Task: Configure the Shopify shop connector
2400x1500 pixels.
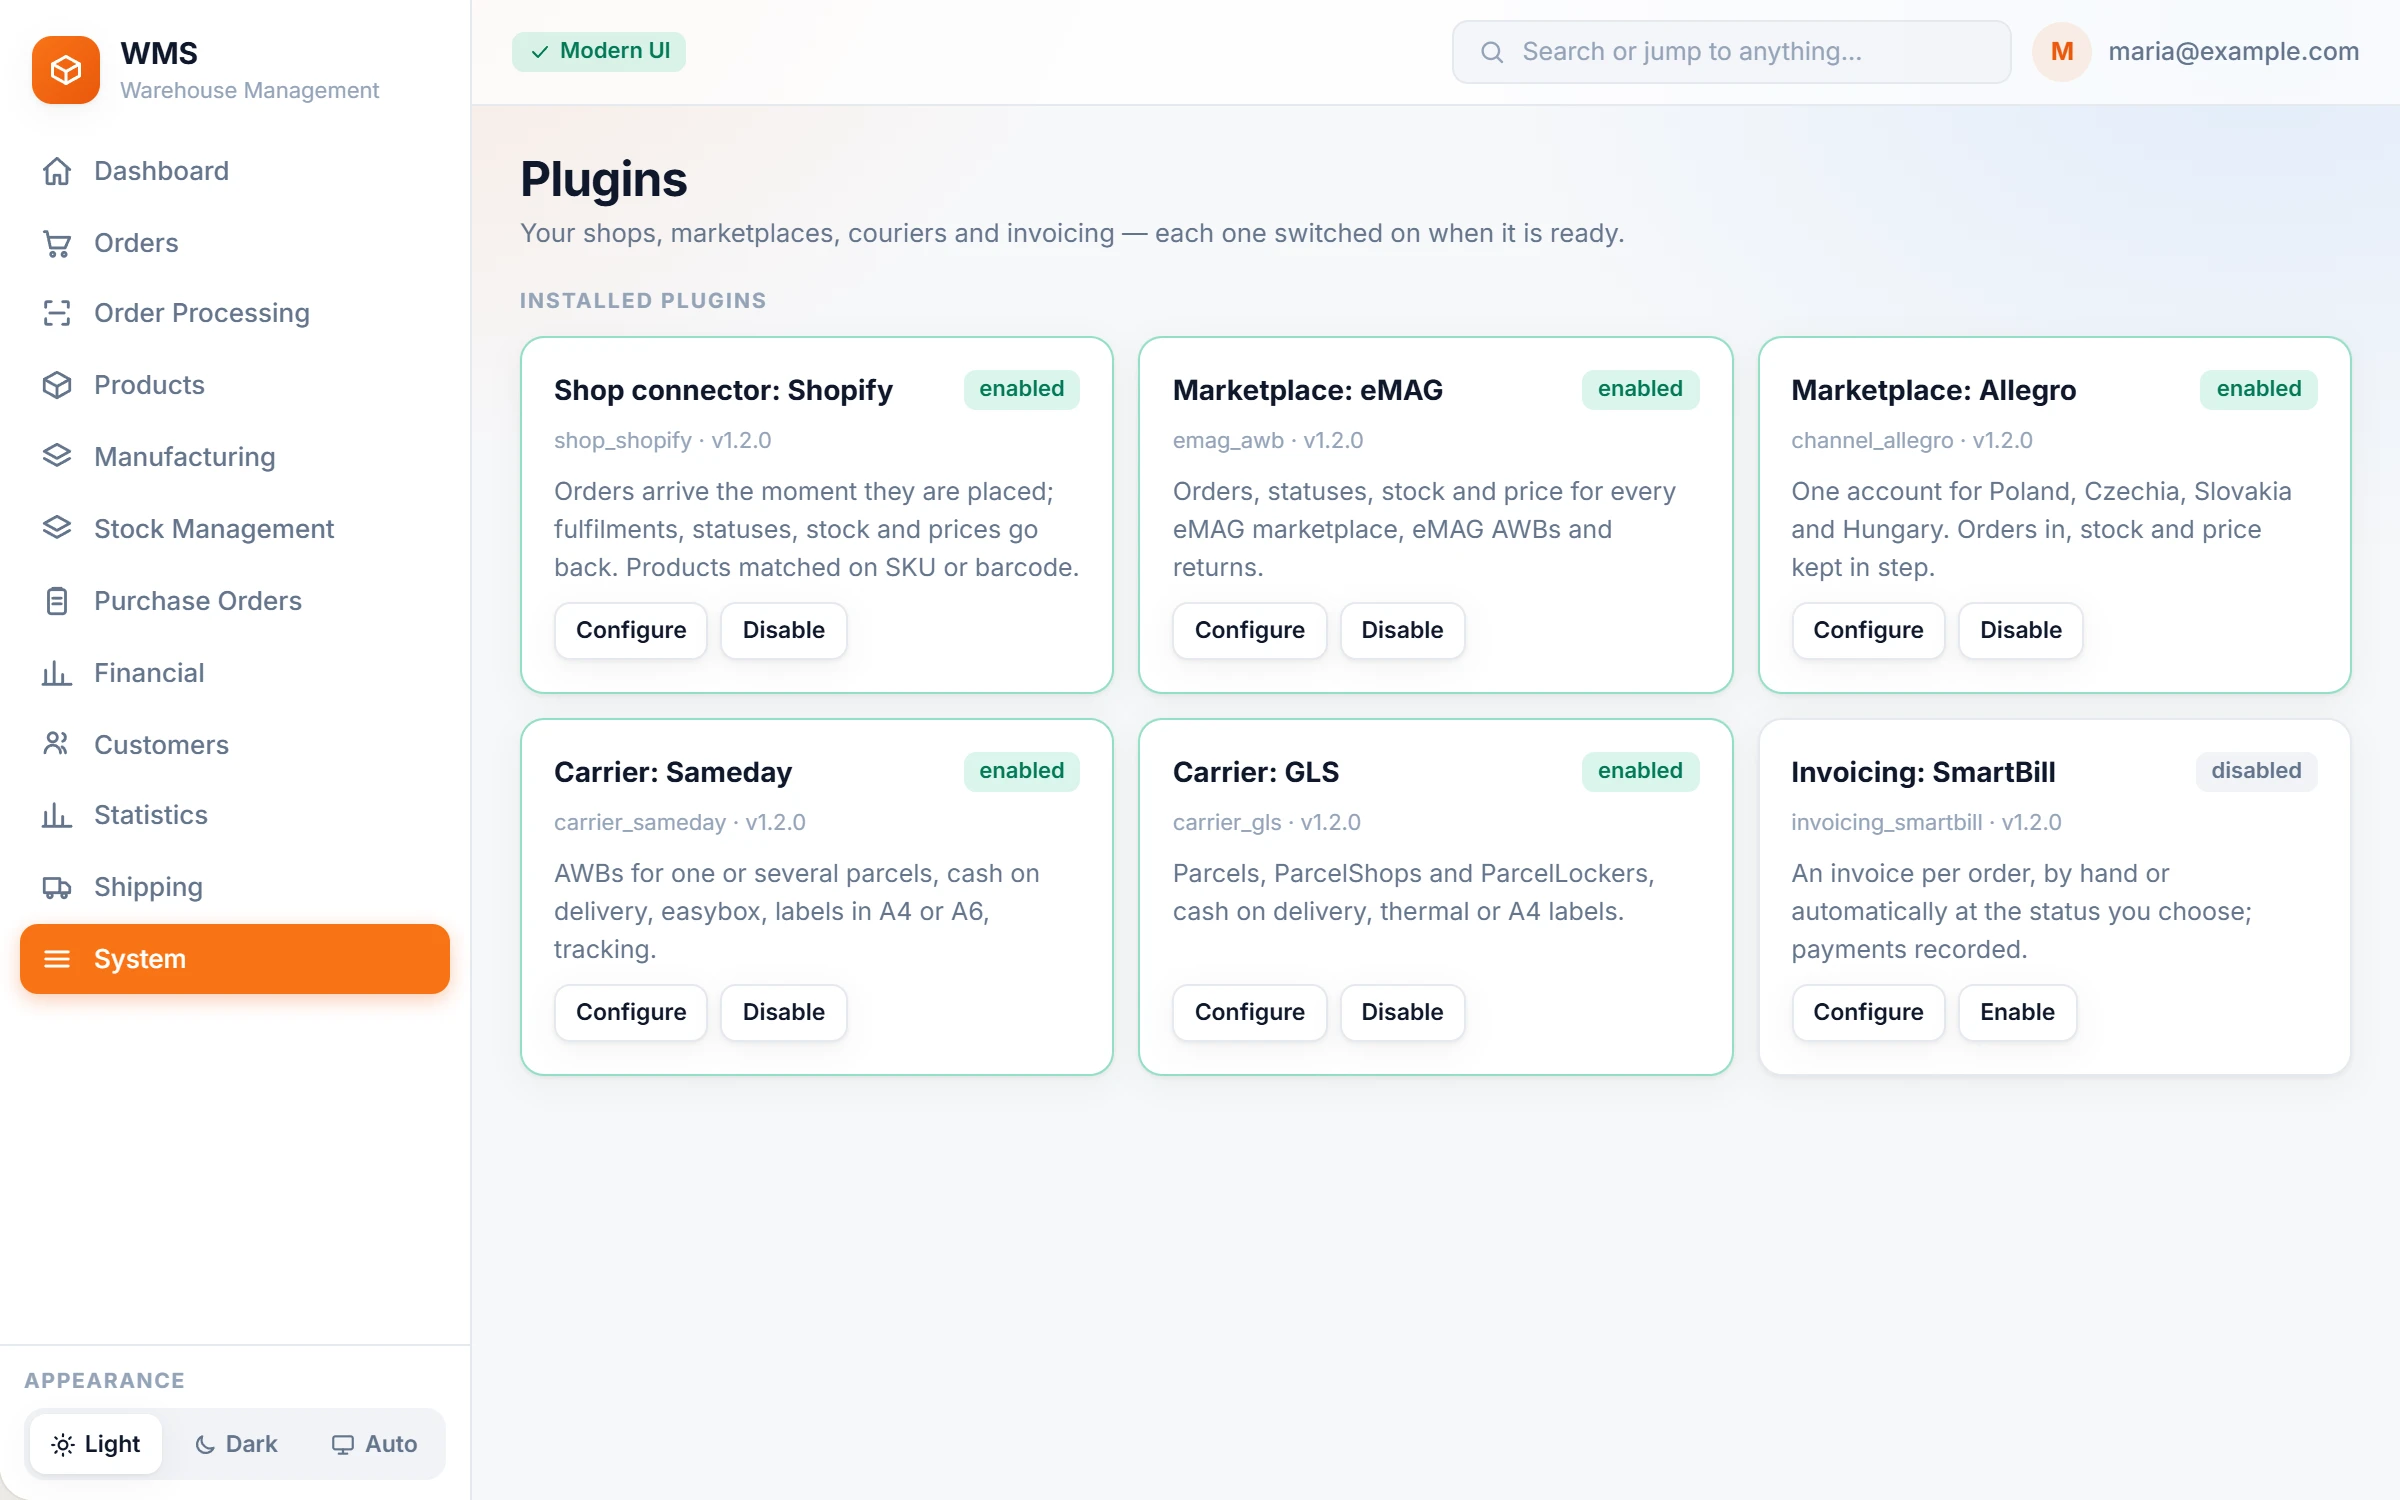Action: point(631,630)
